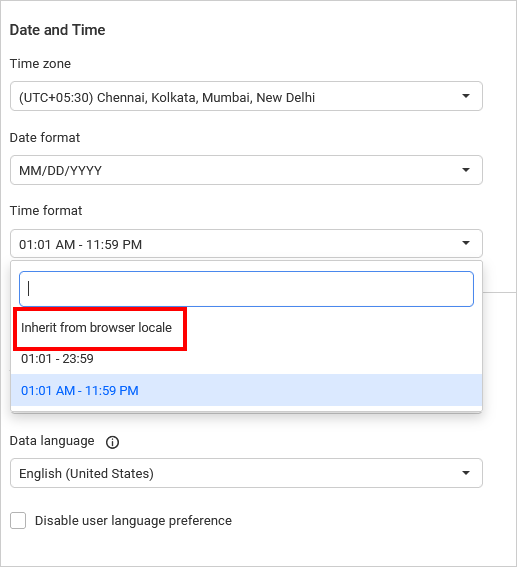Open the Date format MM/DD/YYYY dropdown
Screen dimensions: 517x567
point(246,170)
